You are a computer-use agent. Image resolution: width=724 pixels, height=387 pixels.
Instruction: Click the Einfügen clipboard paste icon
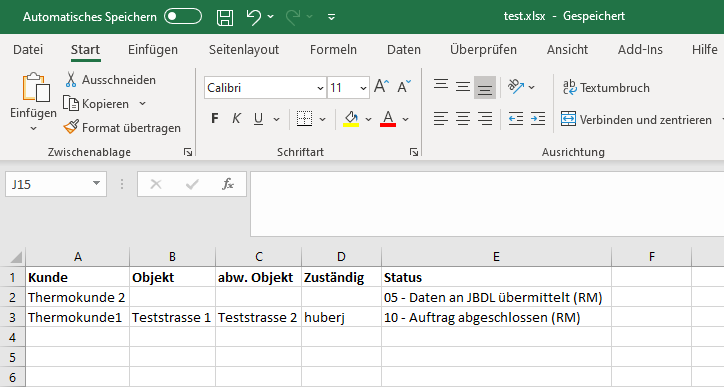click(36, 87)
